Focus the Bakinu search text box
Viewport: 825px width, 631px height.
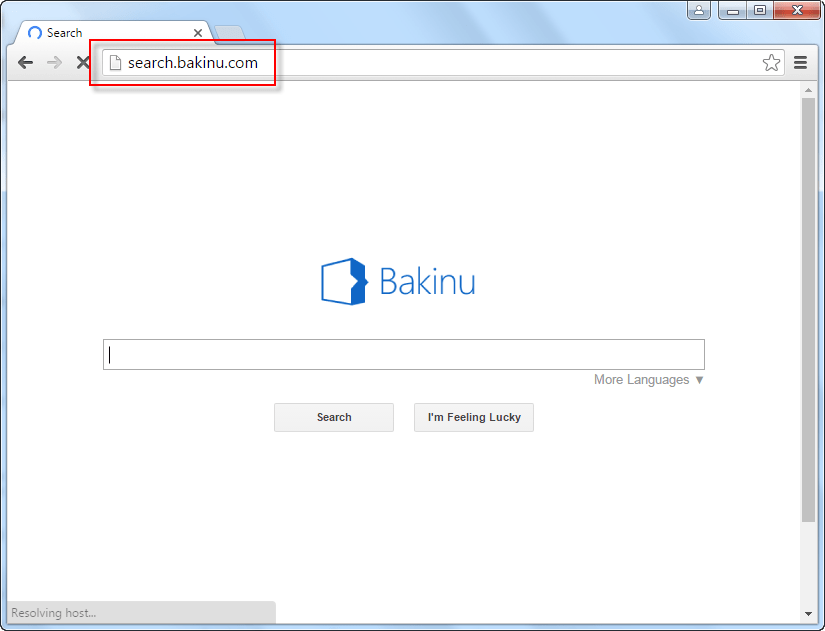tap(404, 355)
